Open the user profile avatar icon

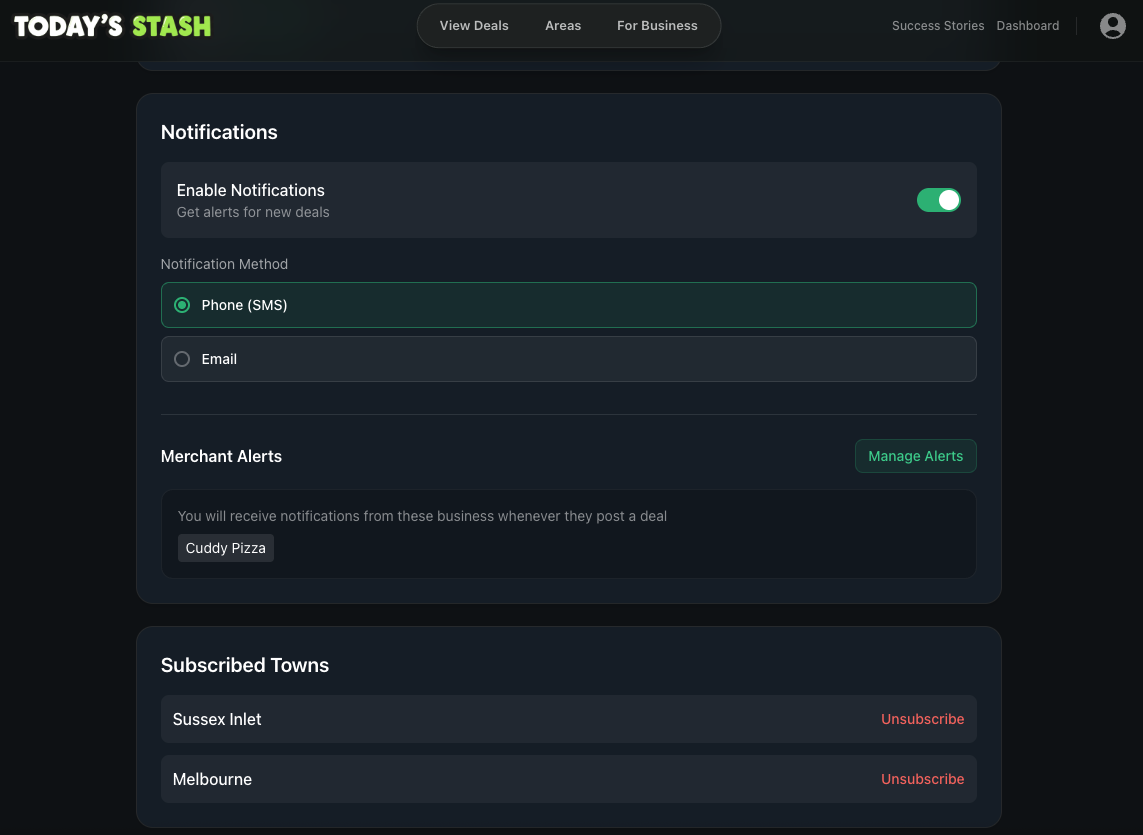(1113, 26)
